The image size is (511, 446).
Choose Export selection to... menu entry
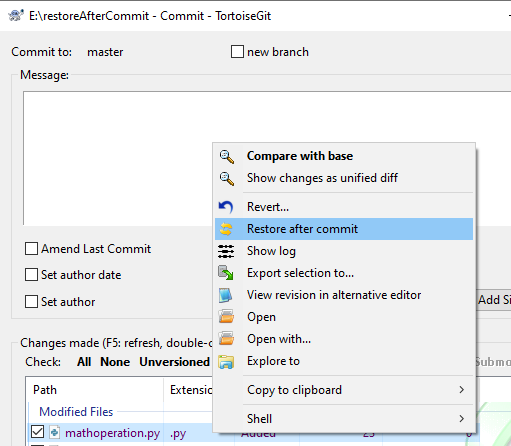344,273
